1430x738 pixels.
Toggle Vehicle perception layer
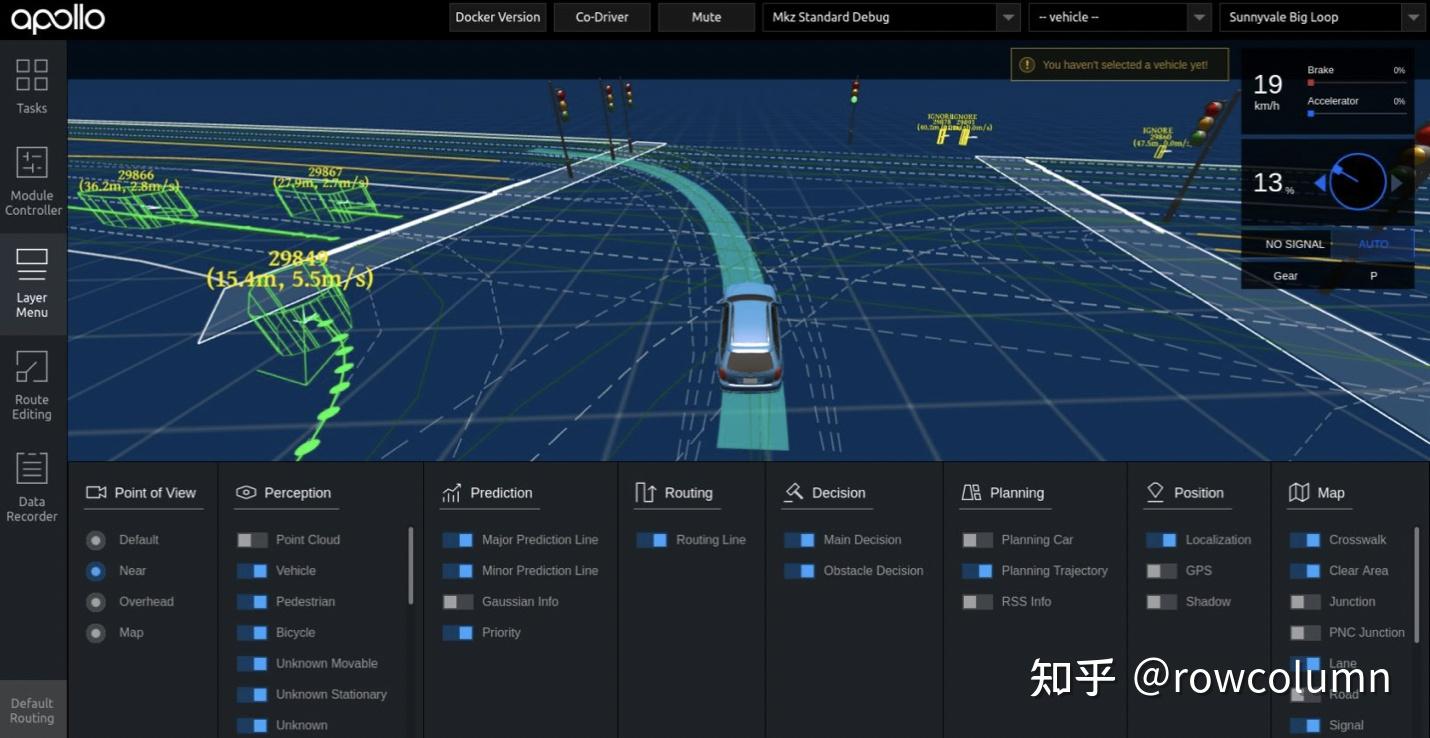(x=252, y=571)
